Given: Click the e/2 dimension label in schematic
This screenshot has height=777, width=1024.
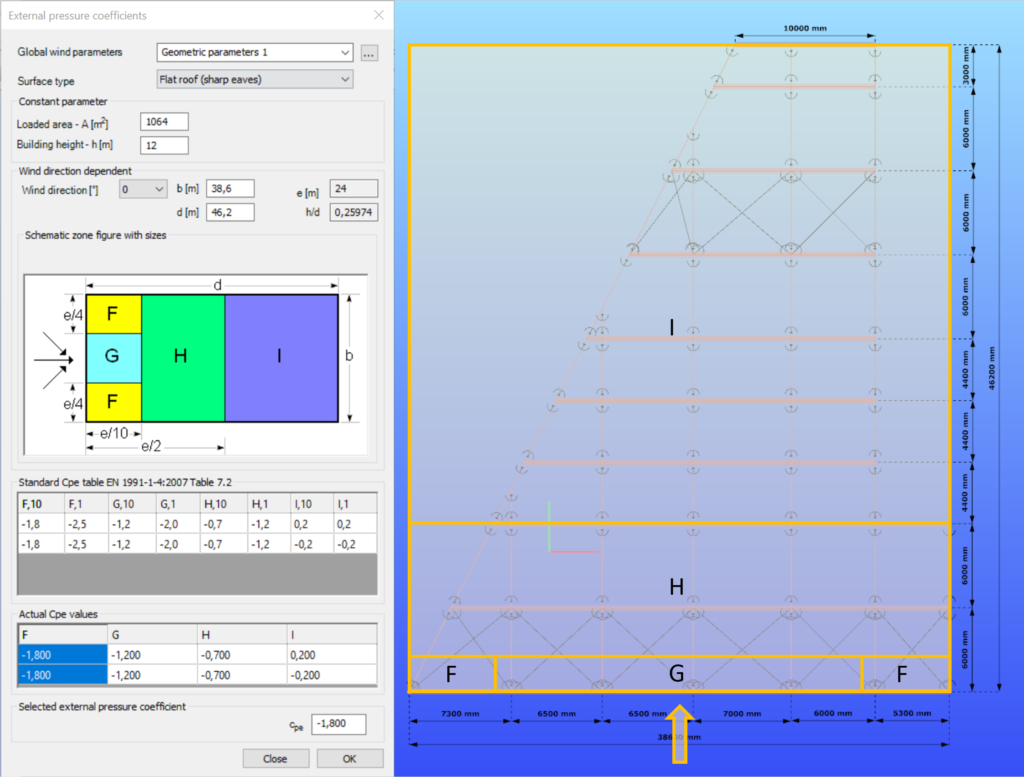Looking at the screenshot, I should 151,447.
